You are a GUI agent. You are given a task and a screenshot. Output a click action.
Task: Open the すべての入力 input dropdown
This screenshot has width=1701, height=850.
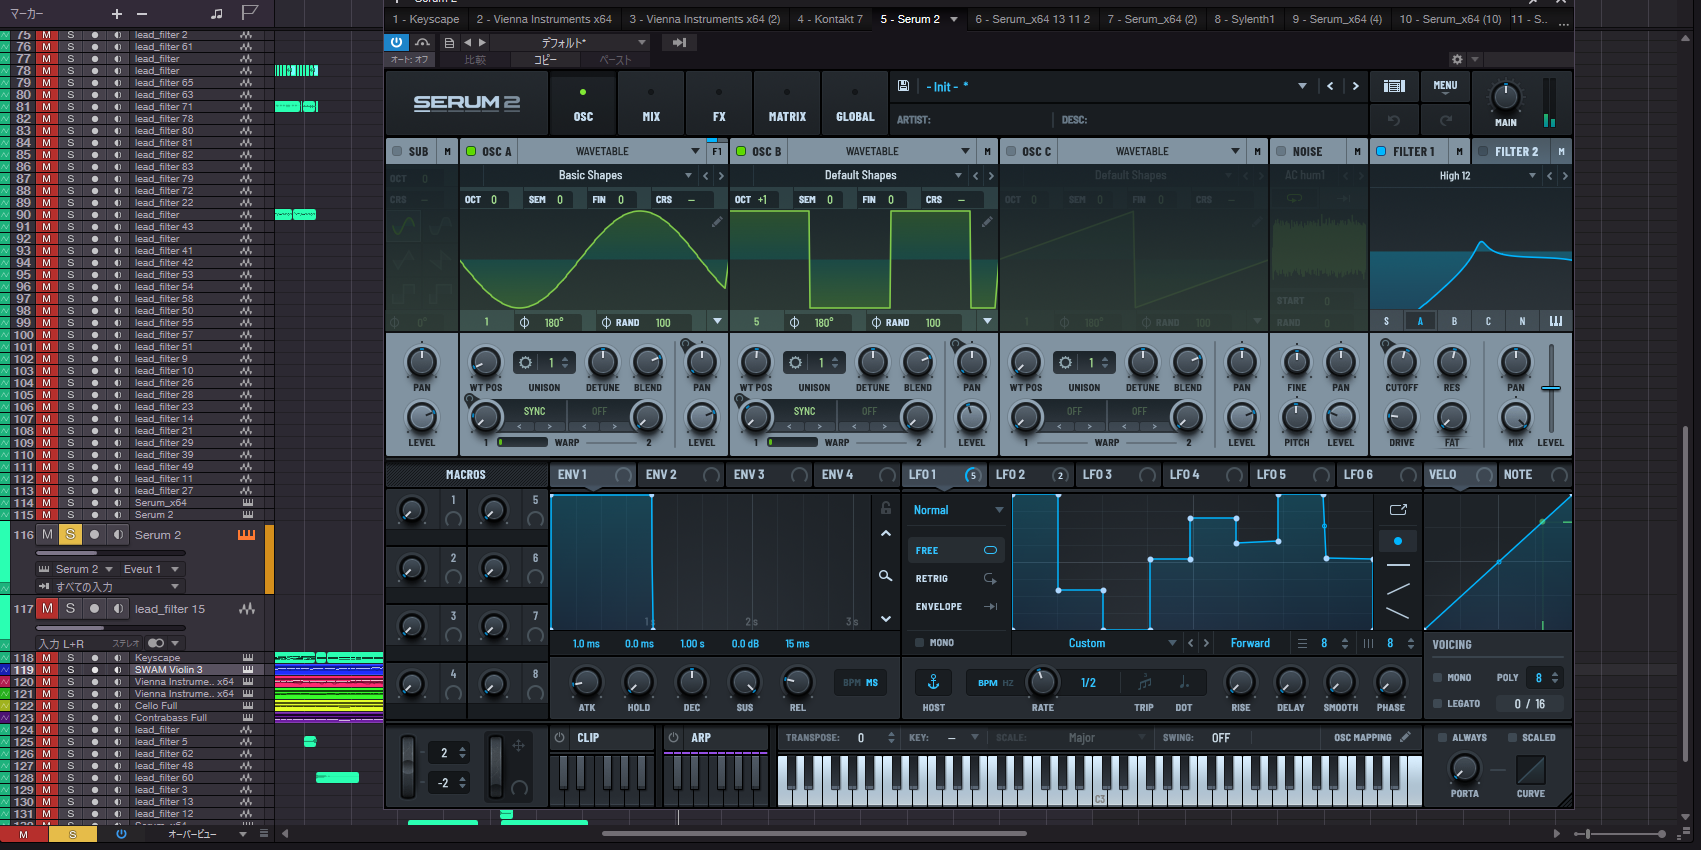pyautogui.click(x=109, y=586)
